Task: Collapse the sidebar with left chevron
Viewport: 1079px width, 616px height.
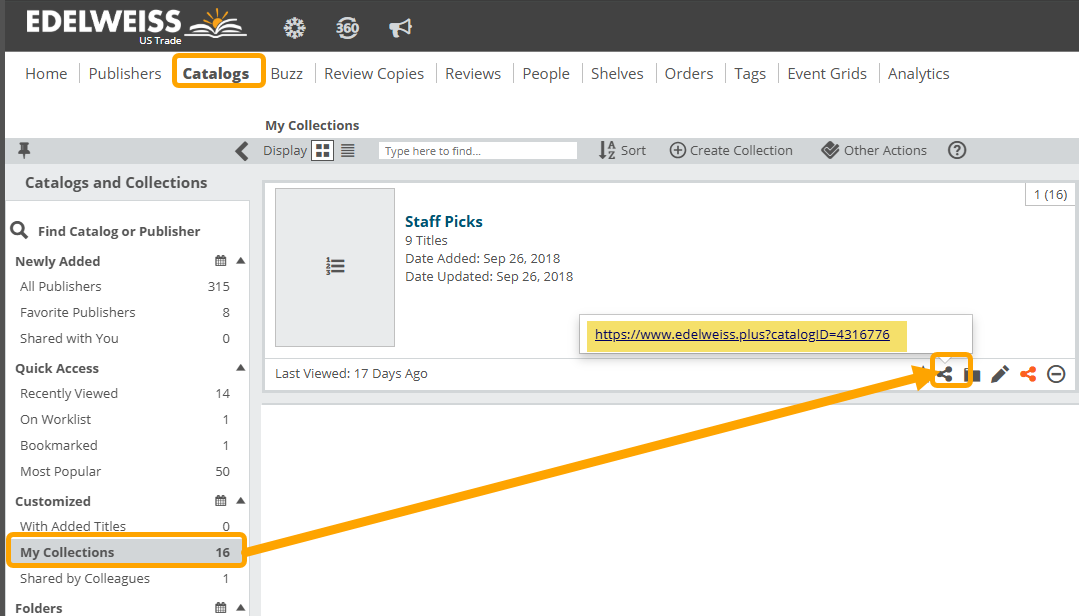Action: pos(241,151)
